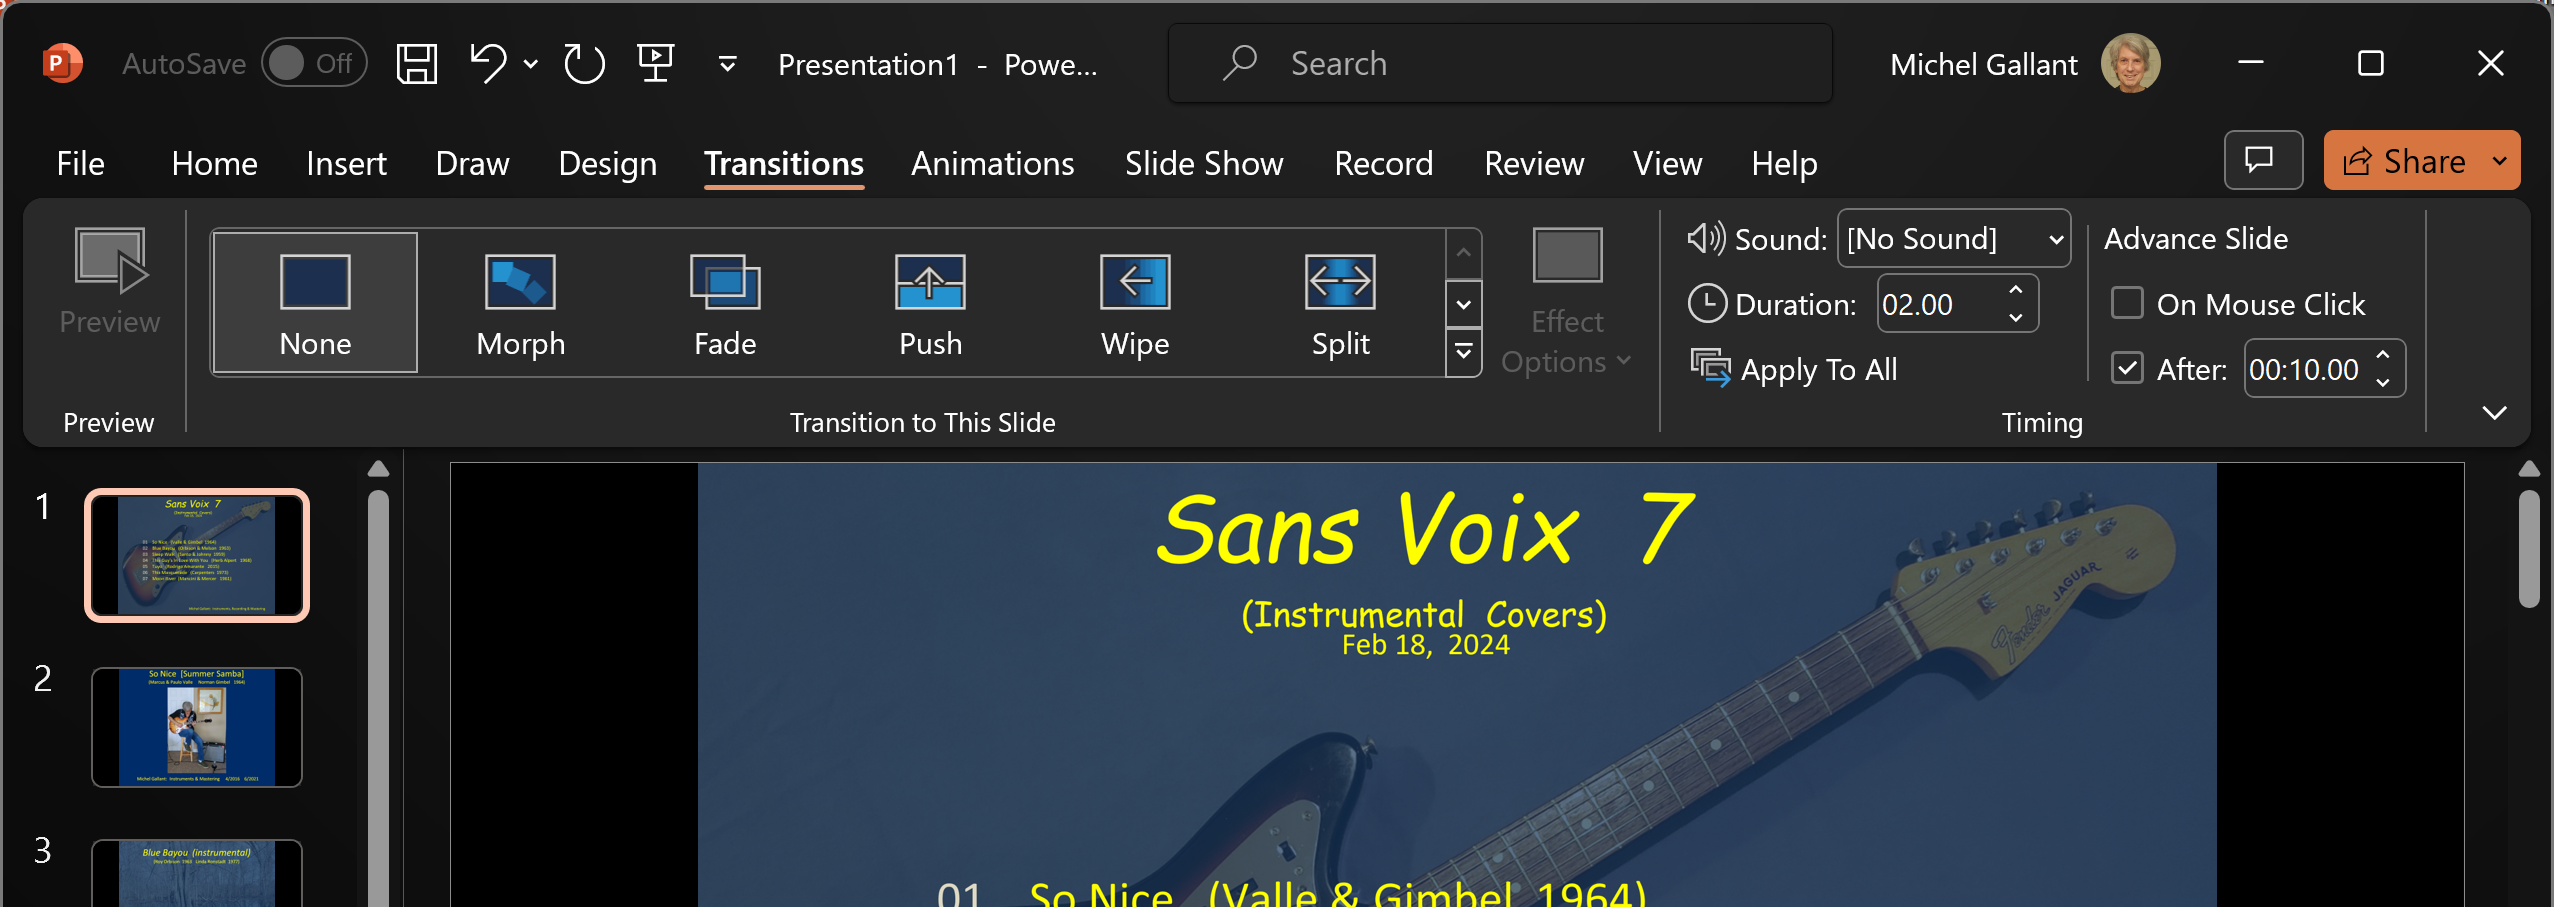Expand the transitions gallery More arrow
Viewport: 2554px width, 907px height.
(x=1463, y=352)
